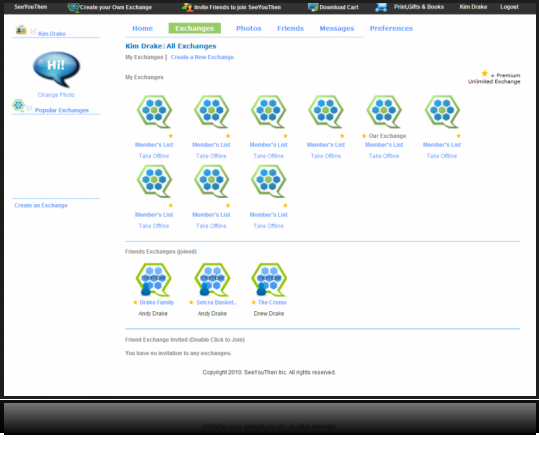Click the Invite Friends people icon

tap(187, 7)
